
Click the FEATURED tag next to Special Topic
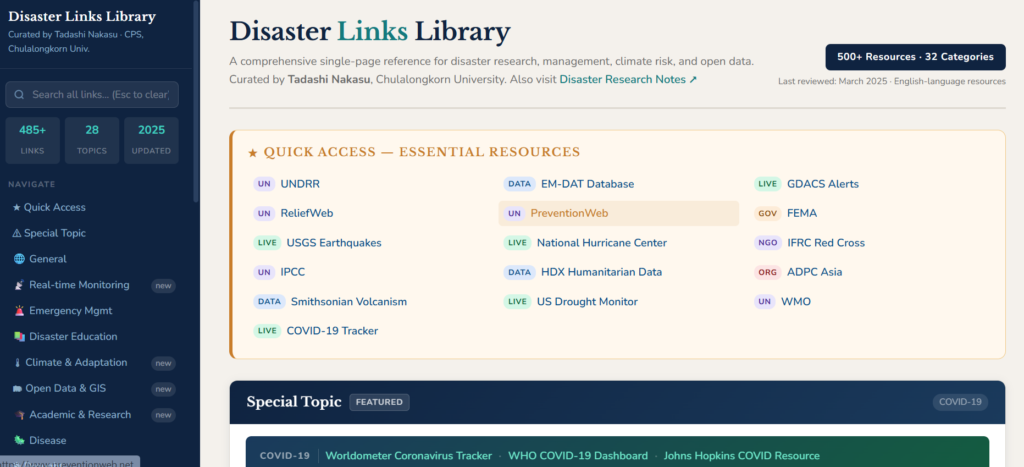[379, 402]
